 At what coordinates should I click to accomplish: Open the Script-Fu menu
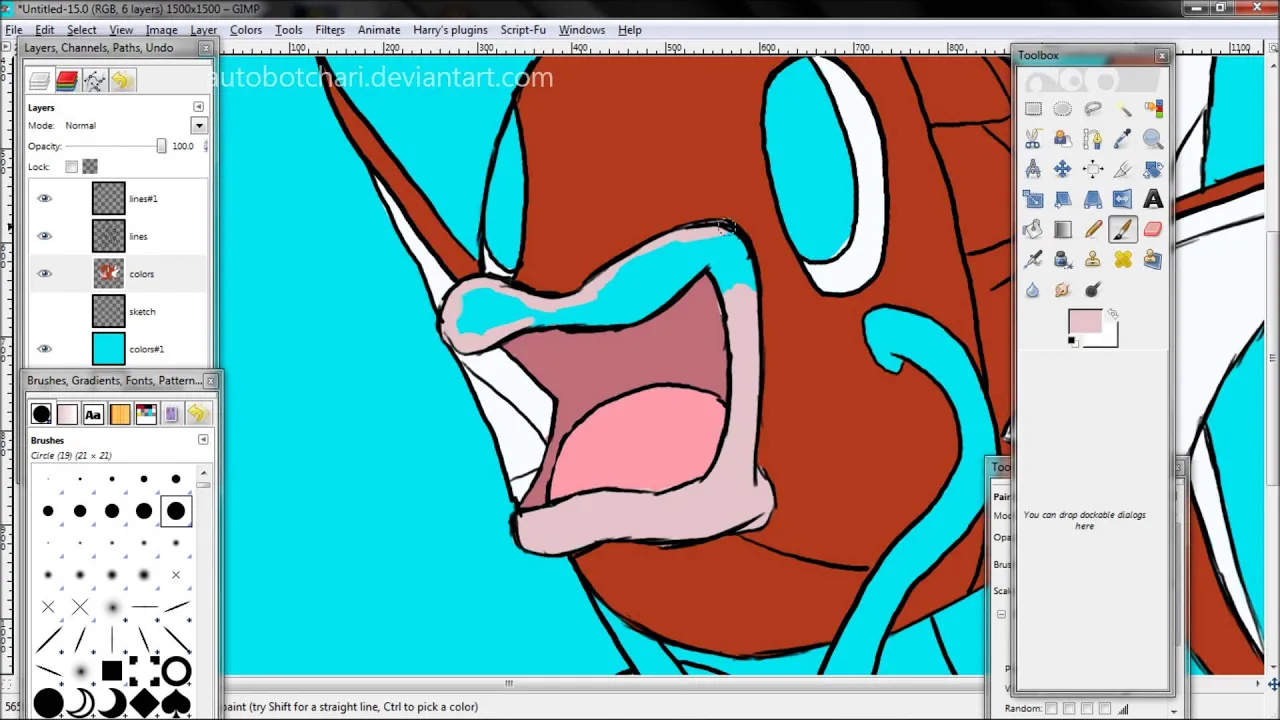[x=523, y=30]
